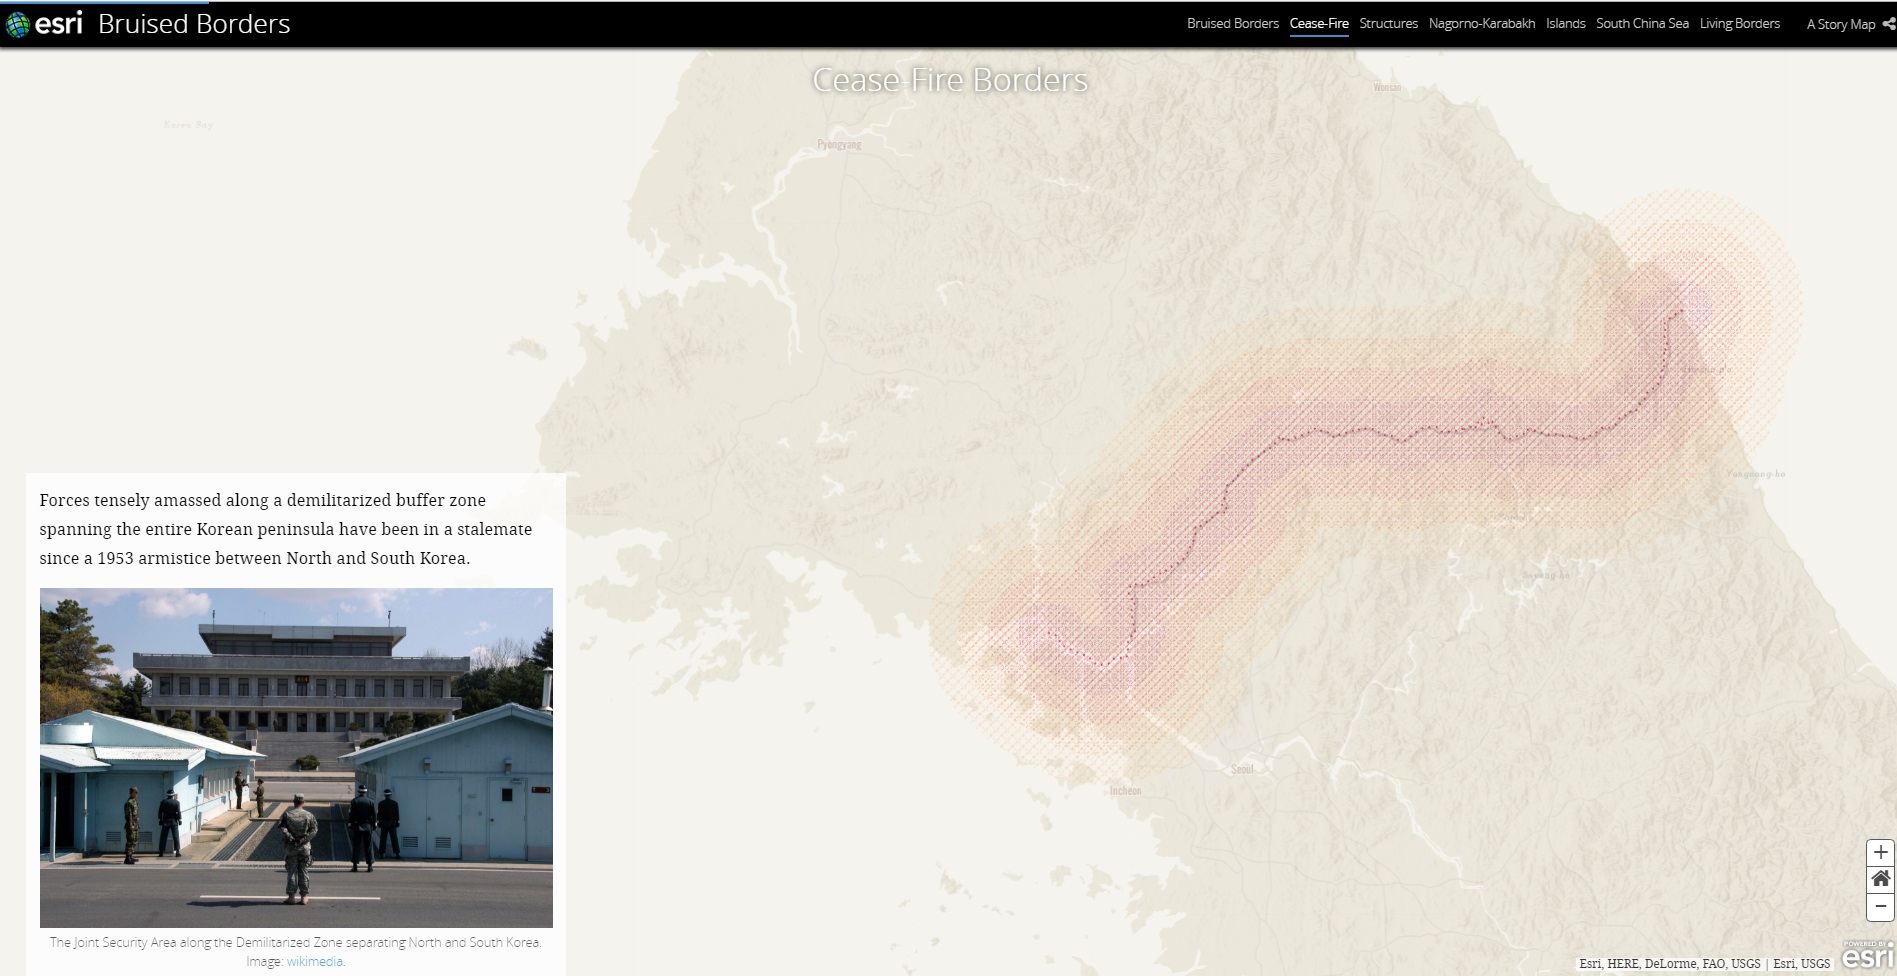1897x976 pixels.
Task: Click the Powered by Esri logo
Action: coord(1867,955)
